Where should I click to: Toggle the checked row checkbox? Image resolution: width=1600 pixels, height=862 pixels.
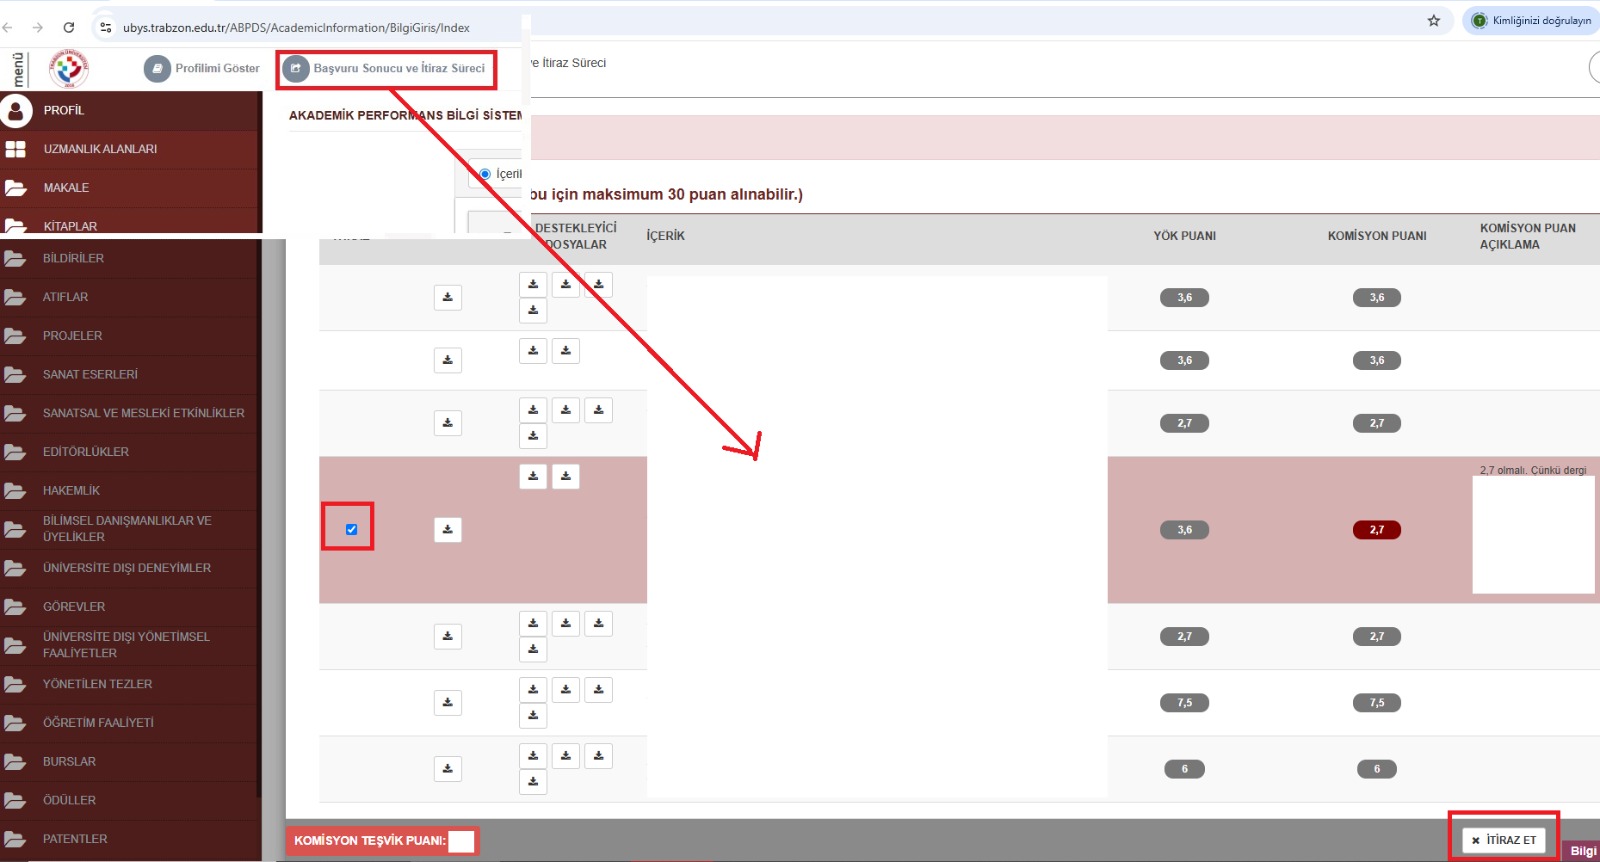point(351,529)
